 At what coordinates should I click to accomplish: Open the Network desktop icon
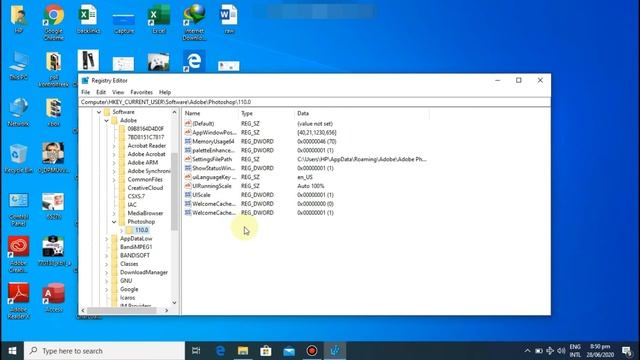[18, 112]
